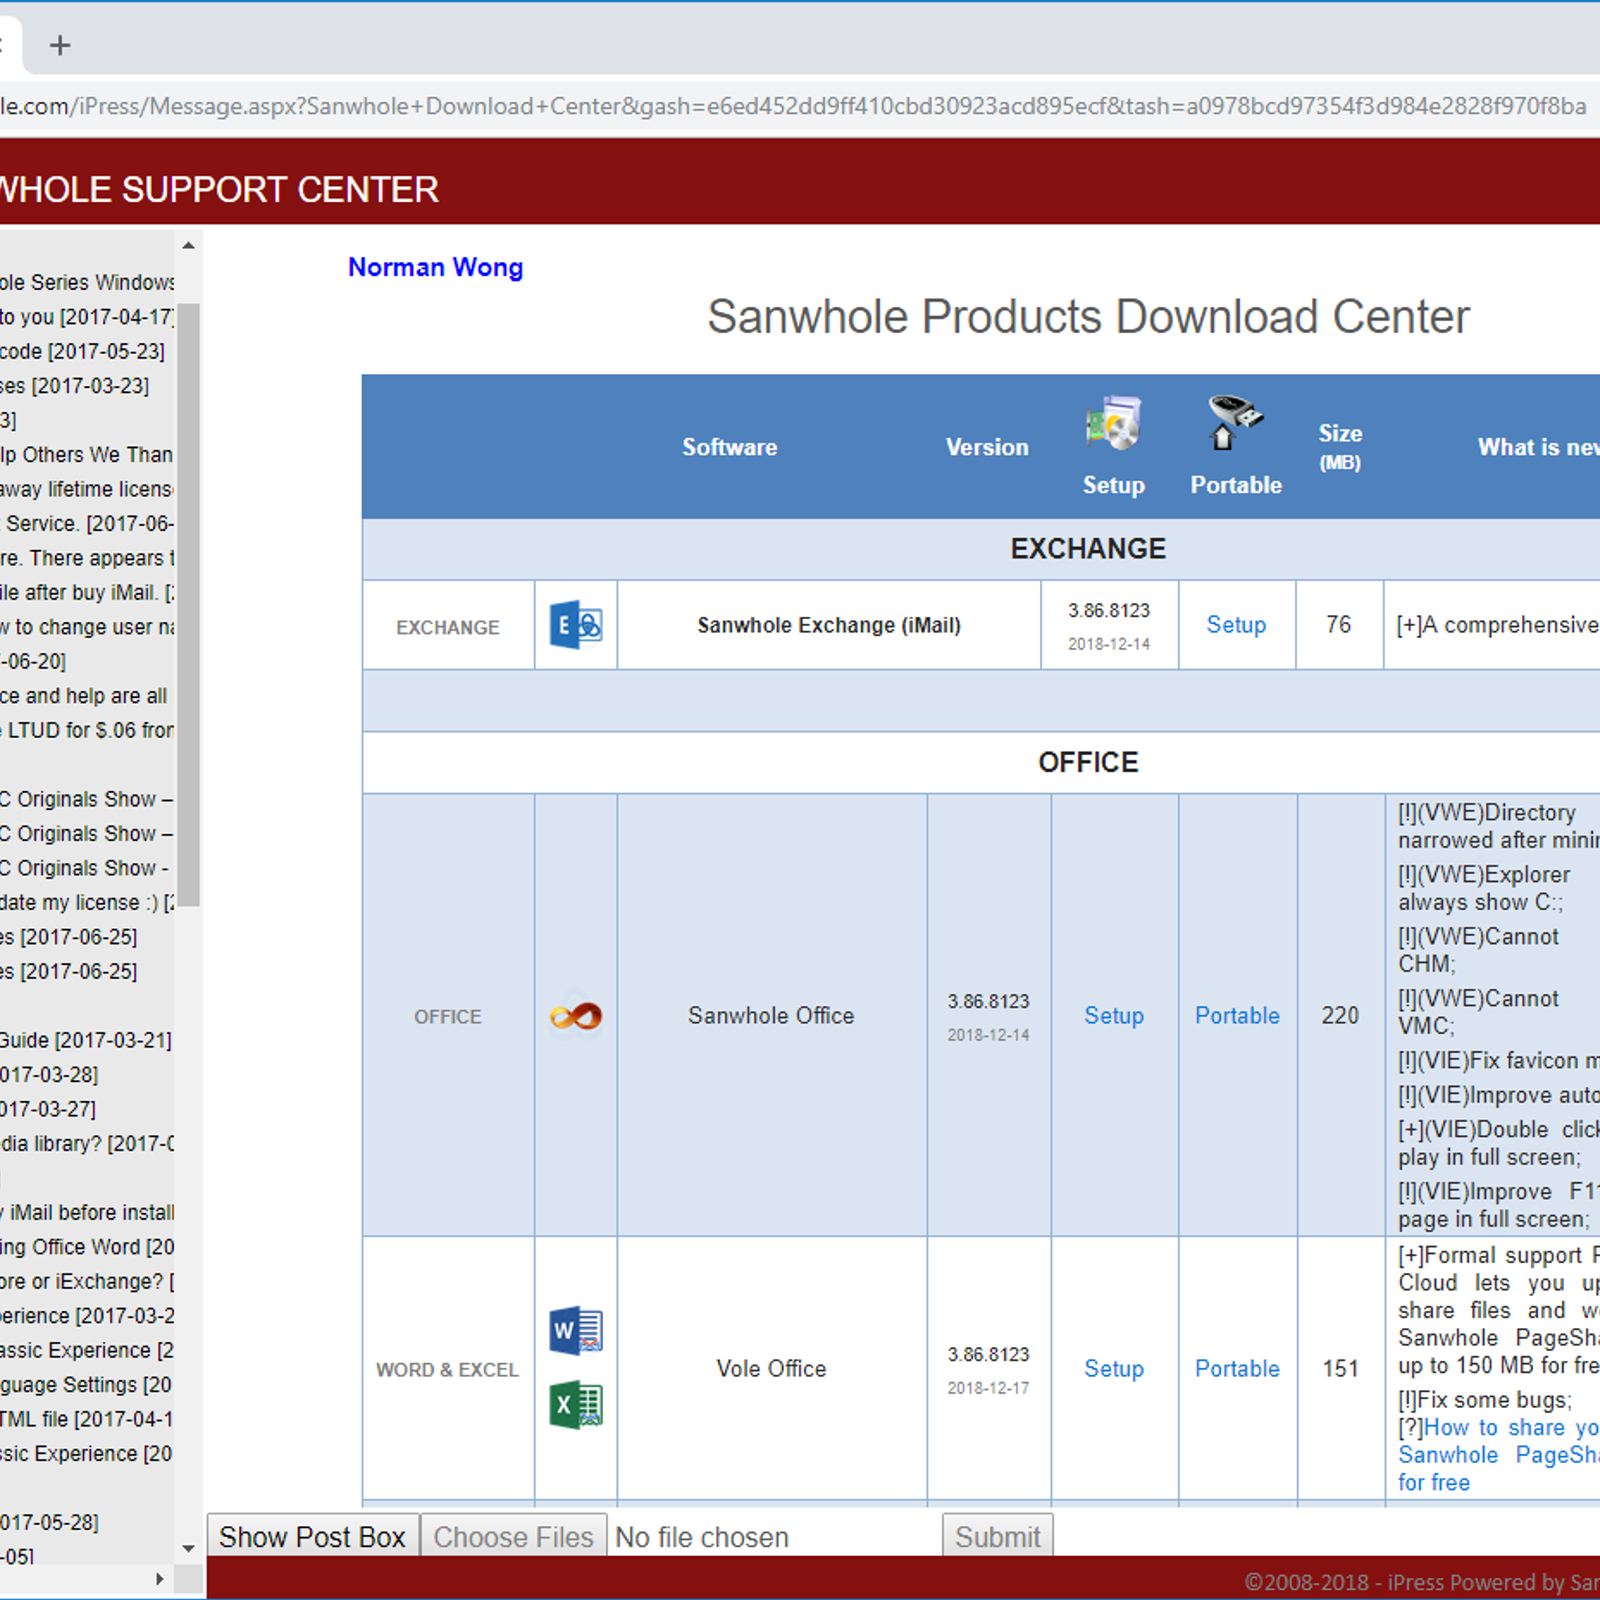This screenshot has height=1600, width=1600.
Task: Click 'Vole Office' software name cell
Action: click(x=771, y=1369)
